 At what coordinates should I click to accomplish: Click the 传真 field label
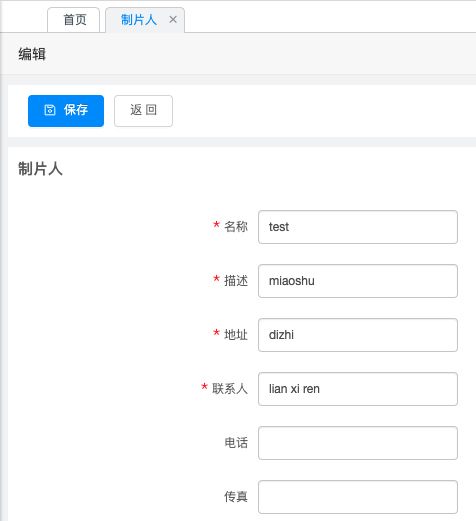tap(236, 497)
